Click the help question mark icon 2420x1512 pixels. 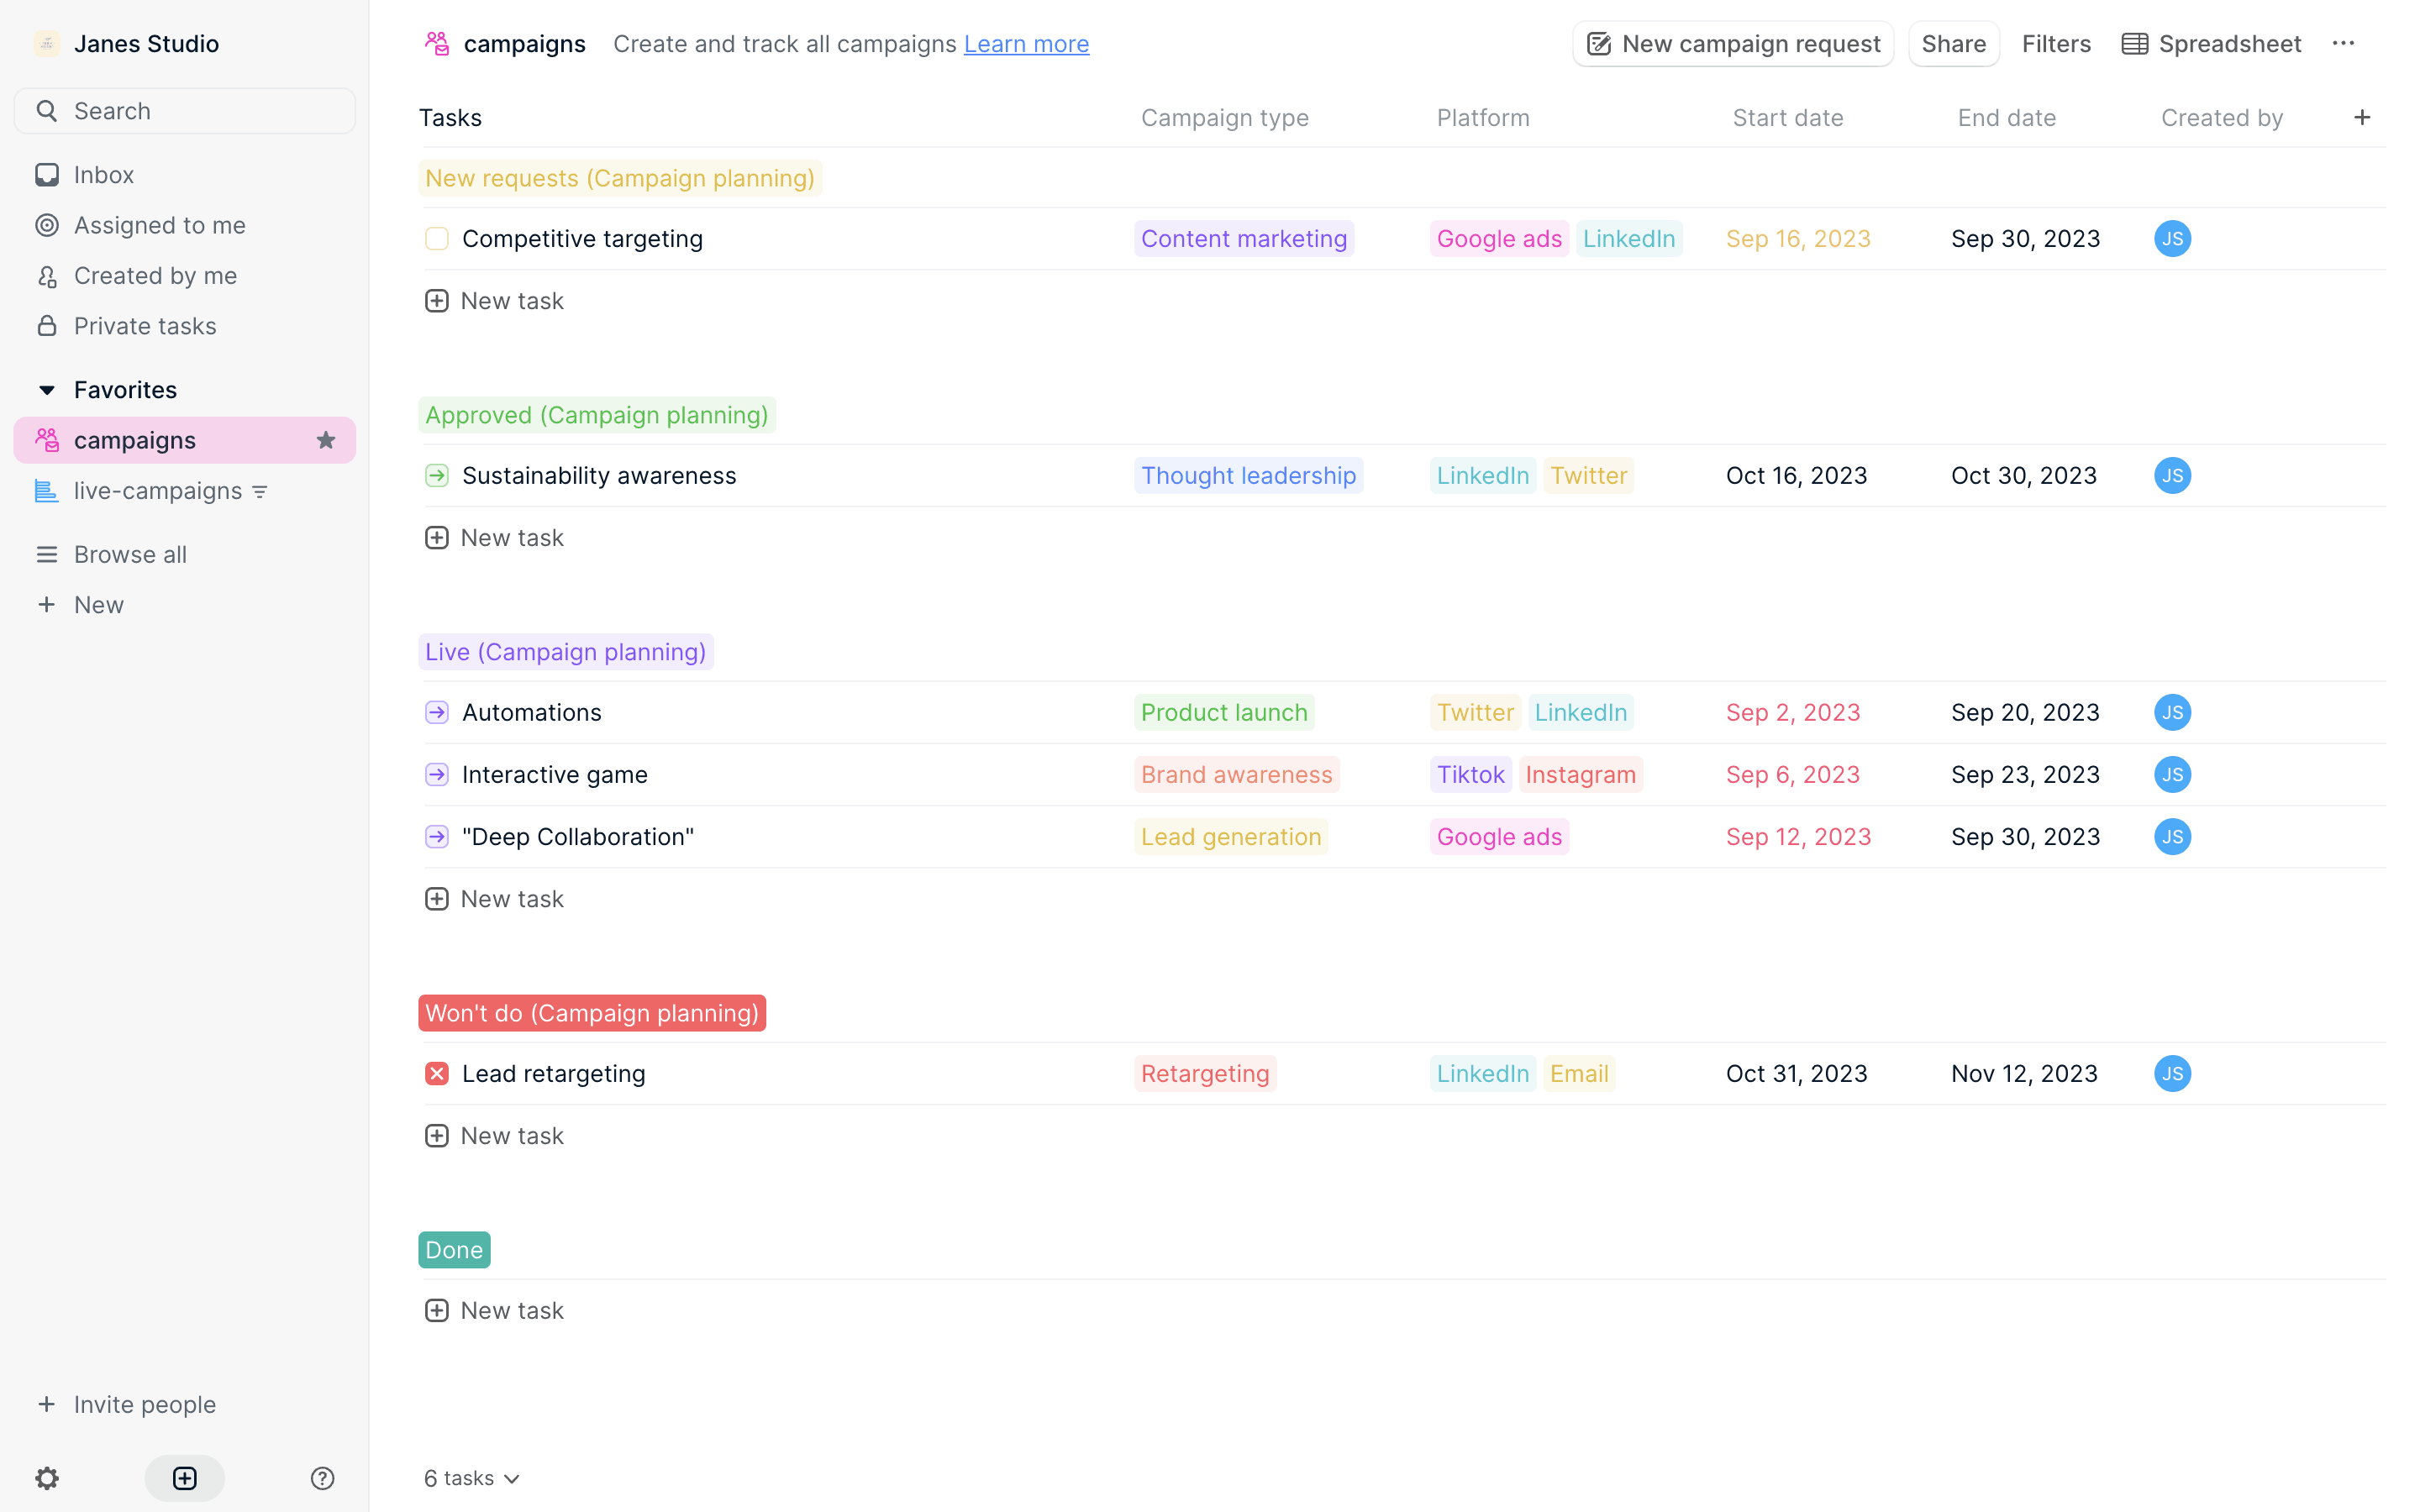[x=322, y=1478]
